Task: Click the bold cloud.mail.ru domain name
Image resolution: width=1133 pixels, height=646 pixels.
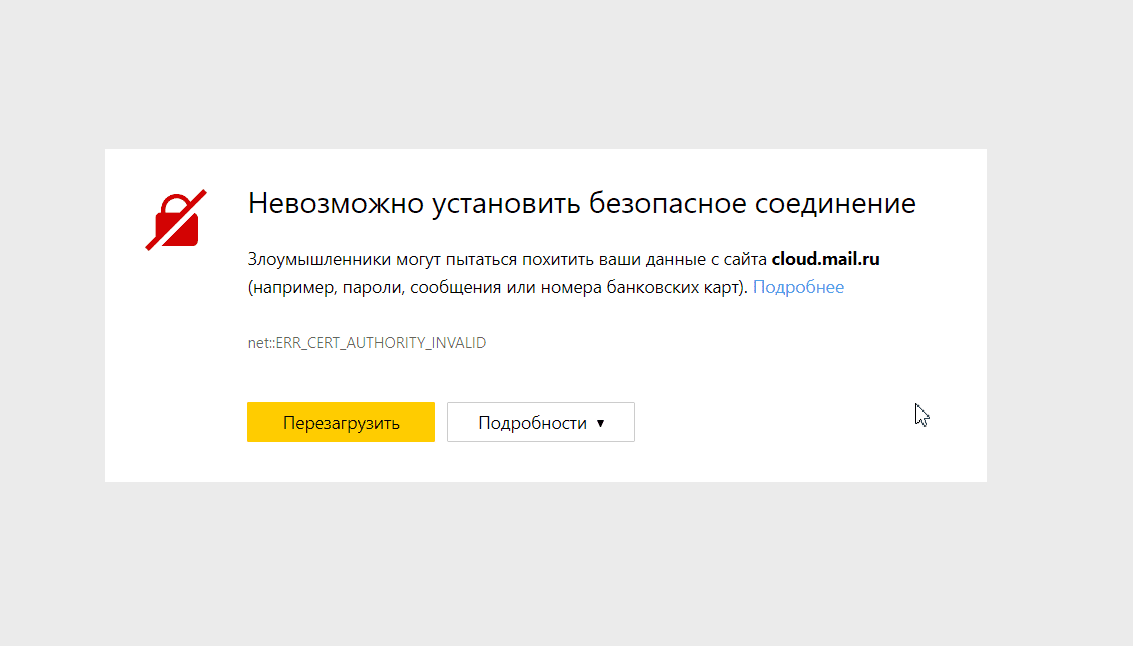Action: 825,259
